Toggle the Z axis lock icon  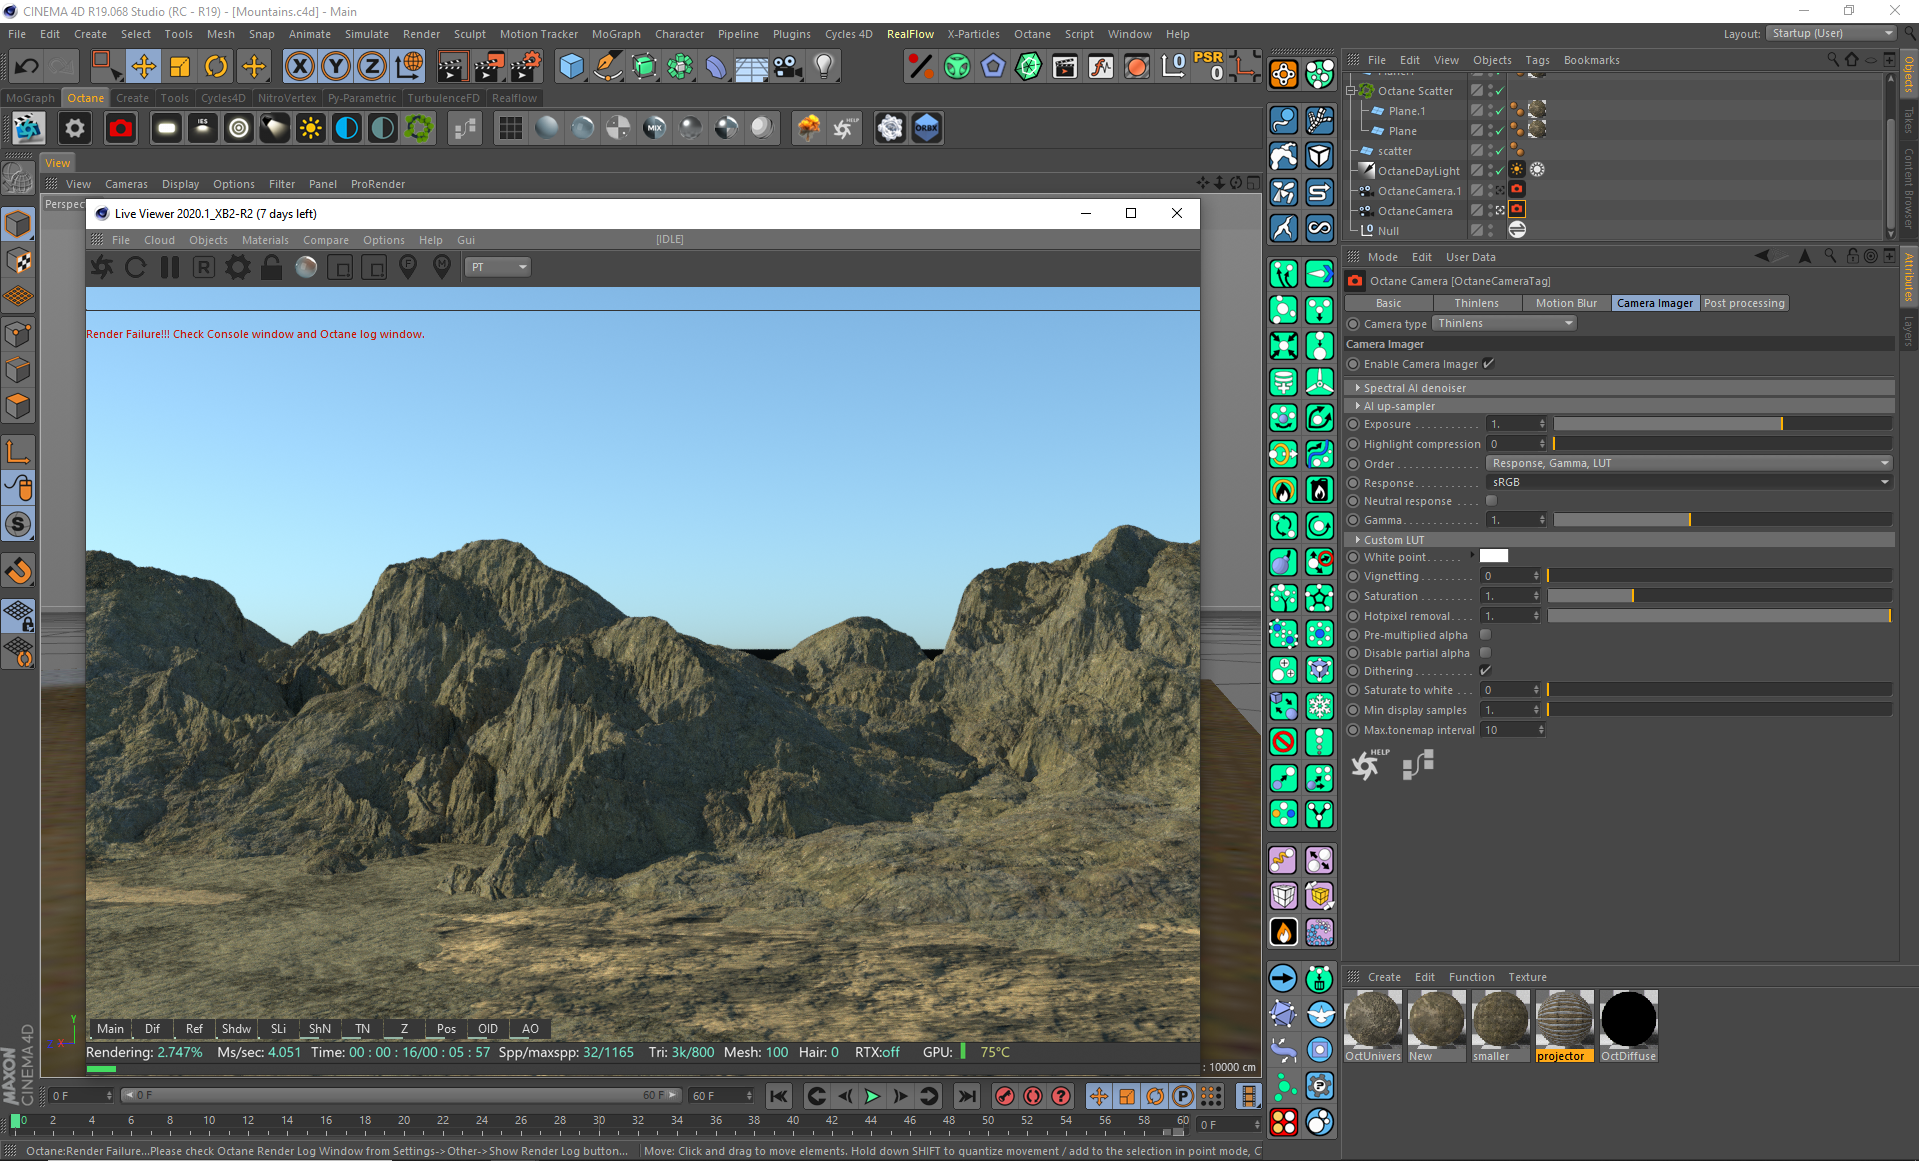coord(372,67)
